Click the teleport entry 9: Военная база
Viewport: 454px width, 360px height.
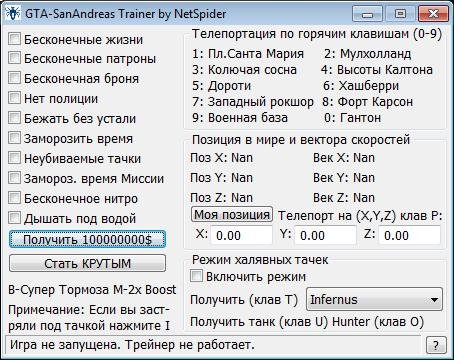point(240,118)
